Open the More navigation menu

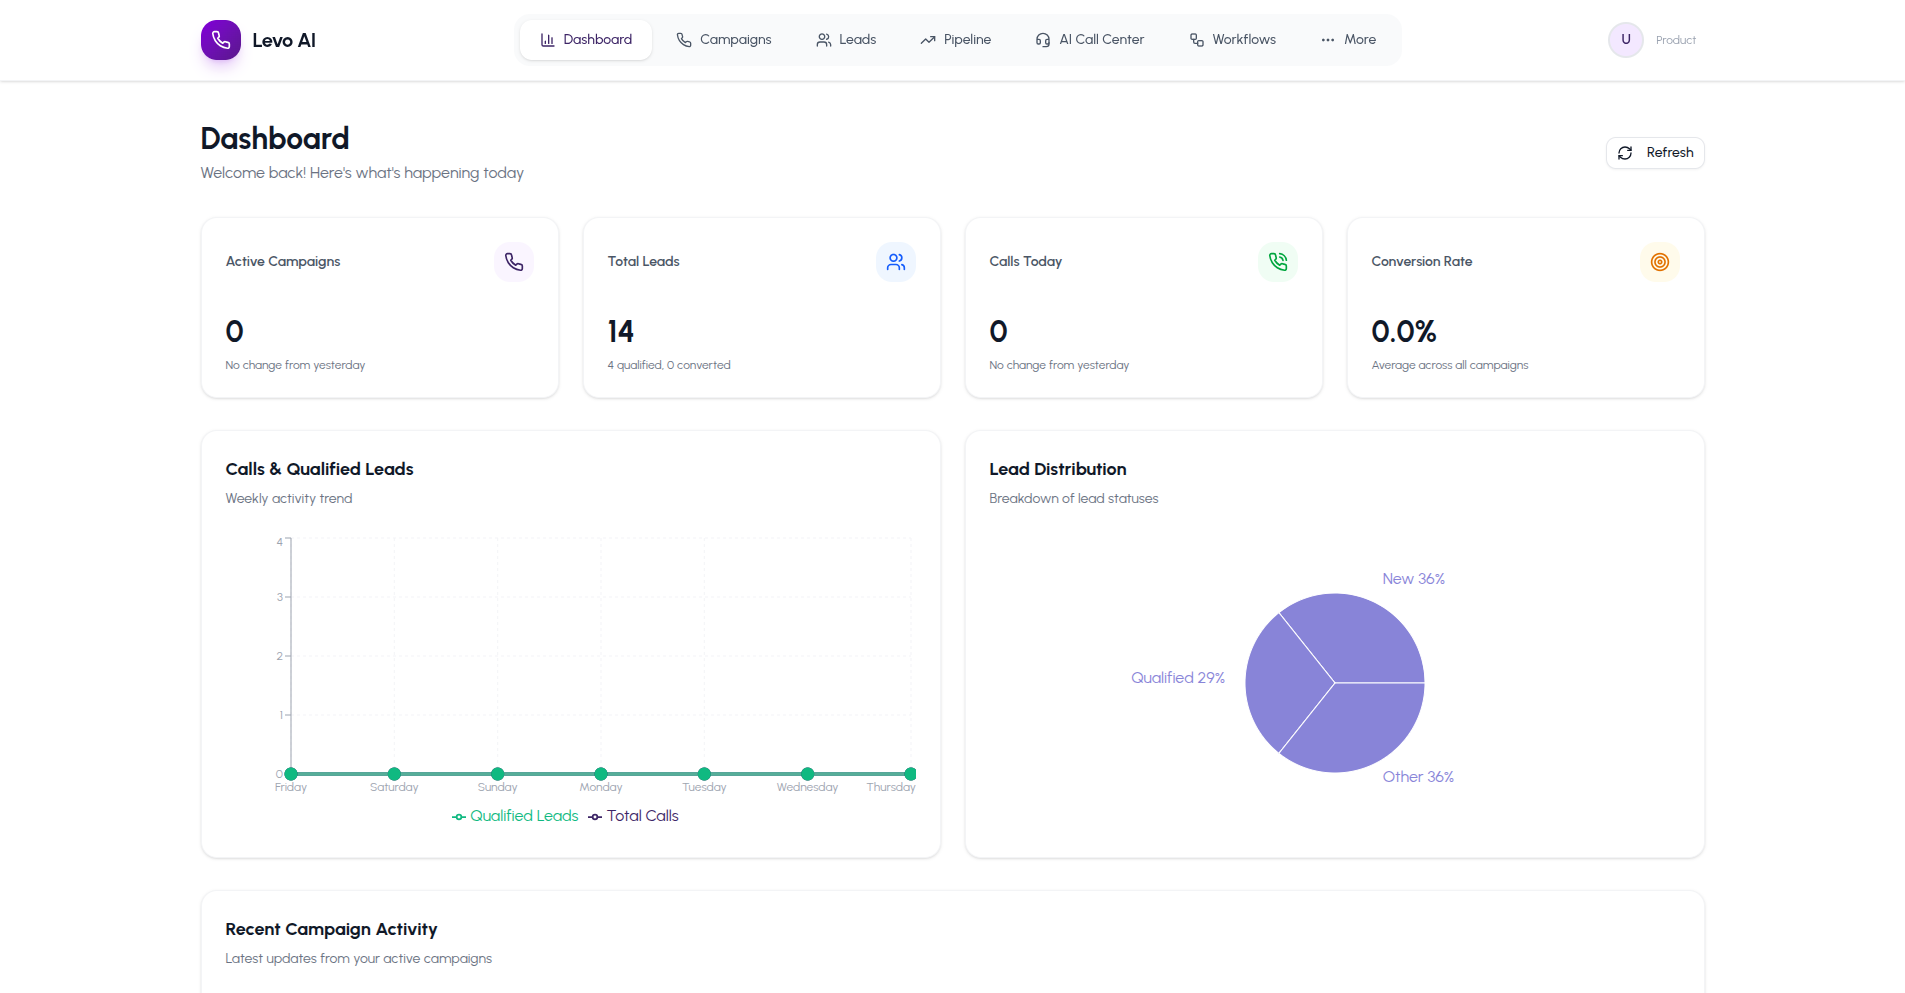(1348, 39)
